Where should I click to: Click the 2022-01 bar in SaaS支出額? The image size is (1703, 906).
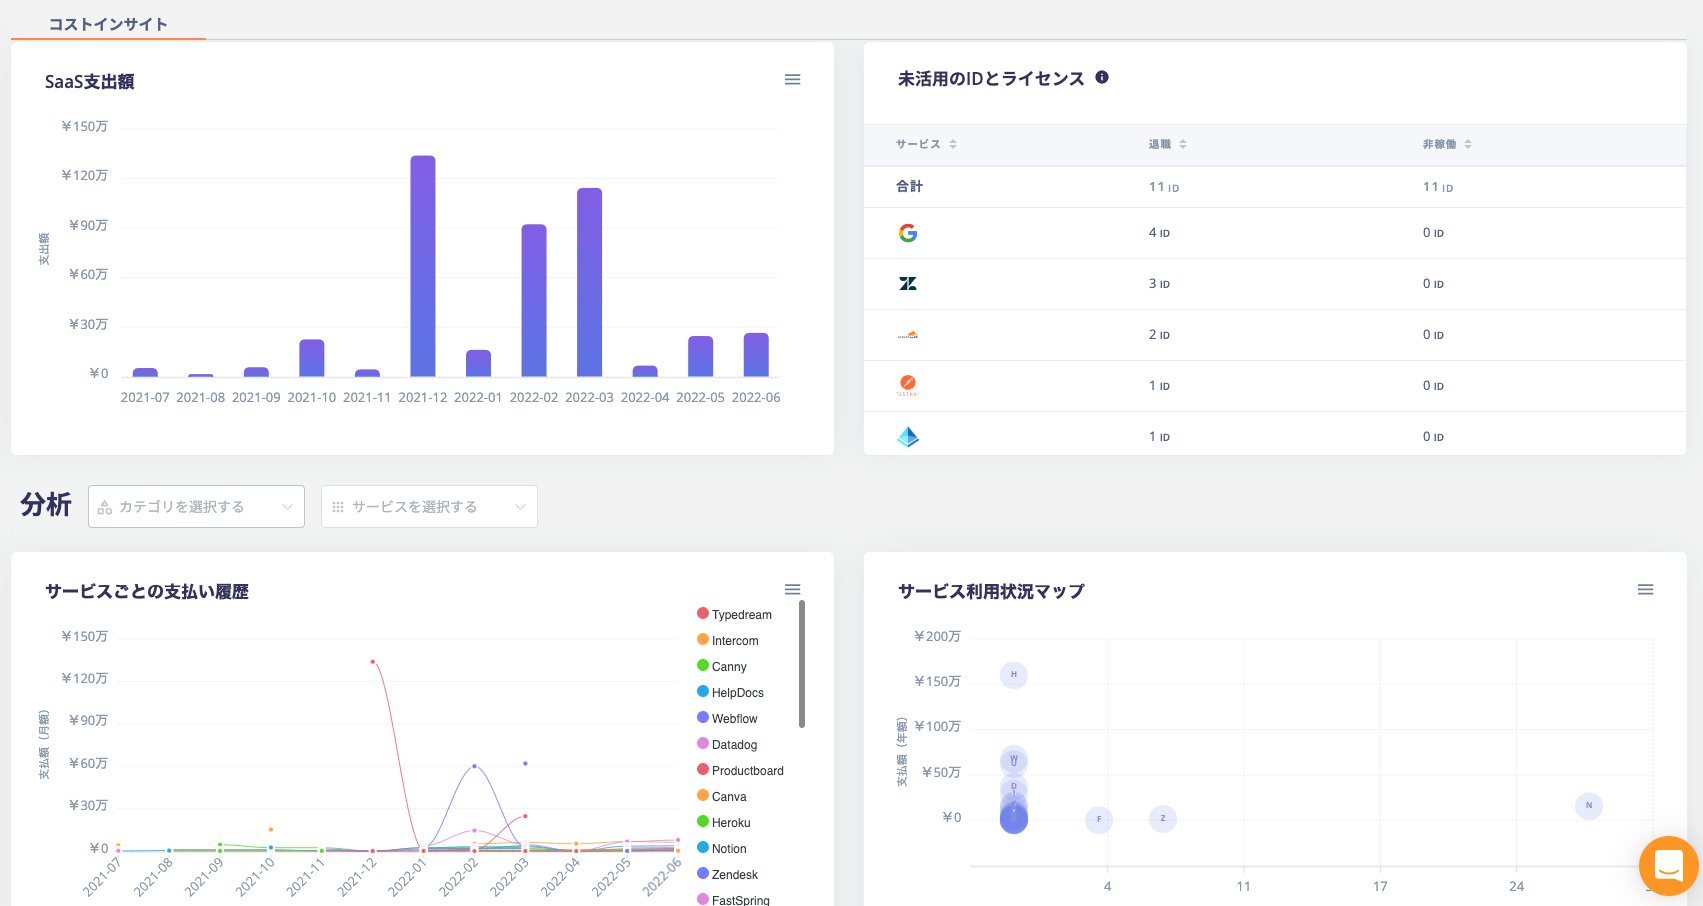pos(478,363)
